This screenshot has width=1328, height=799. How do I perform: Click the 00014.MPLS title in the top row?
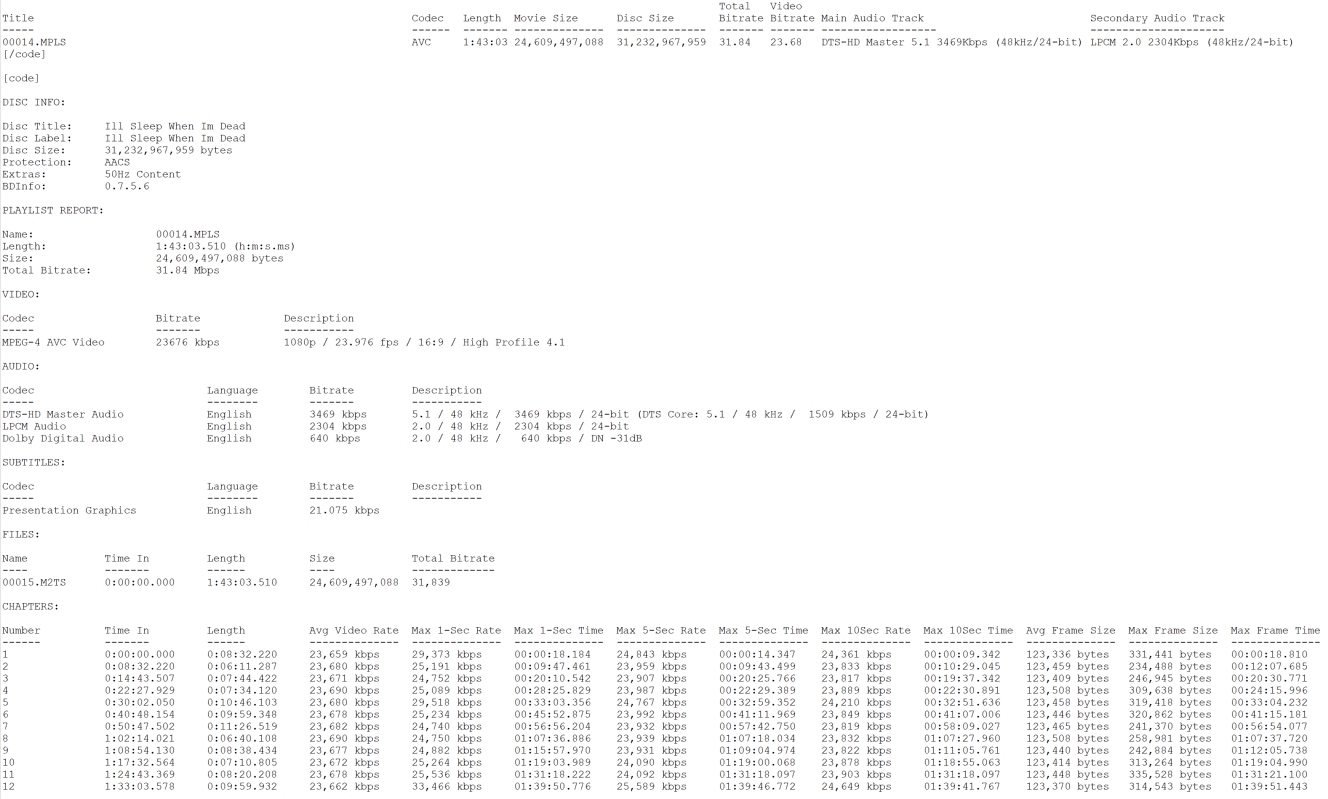[34, 42]
